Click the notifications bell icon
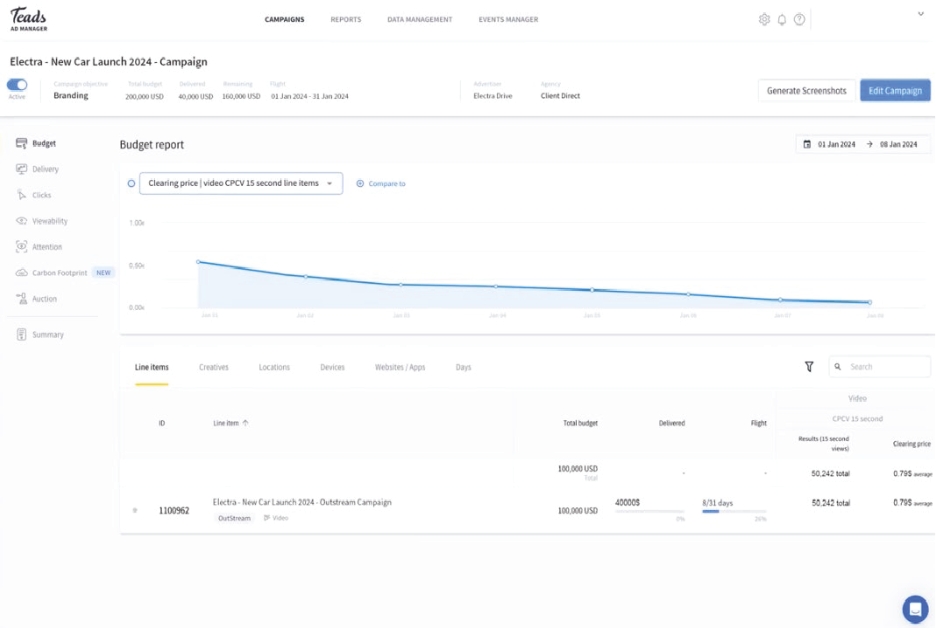Image resolution: width=936 pixels, height=630 pixels. pos(782,20)
